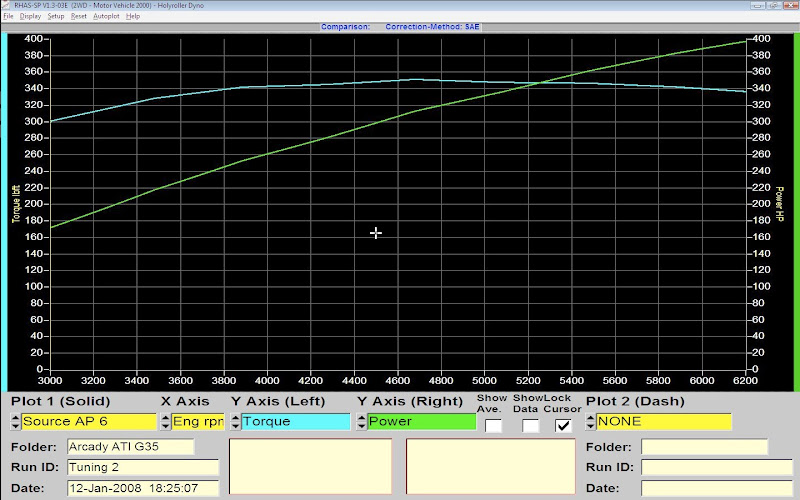Click the up arrow beside Source AP 6
The image size is (800, 500).
15,416
